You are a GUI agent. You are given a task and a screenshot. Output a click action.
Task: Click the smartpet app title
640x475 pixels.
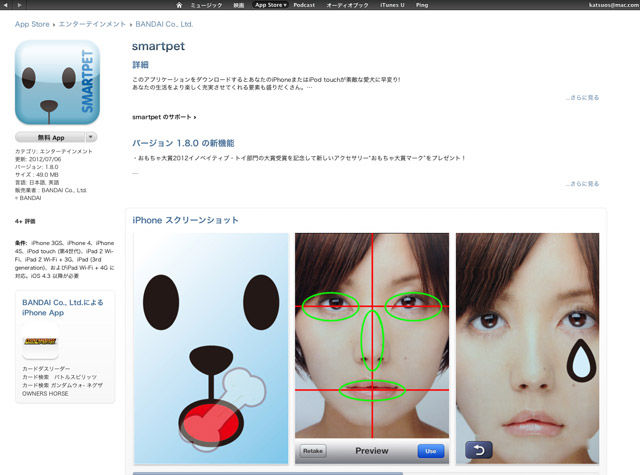(158, 46)
